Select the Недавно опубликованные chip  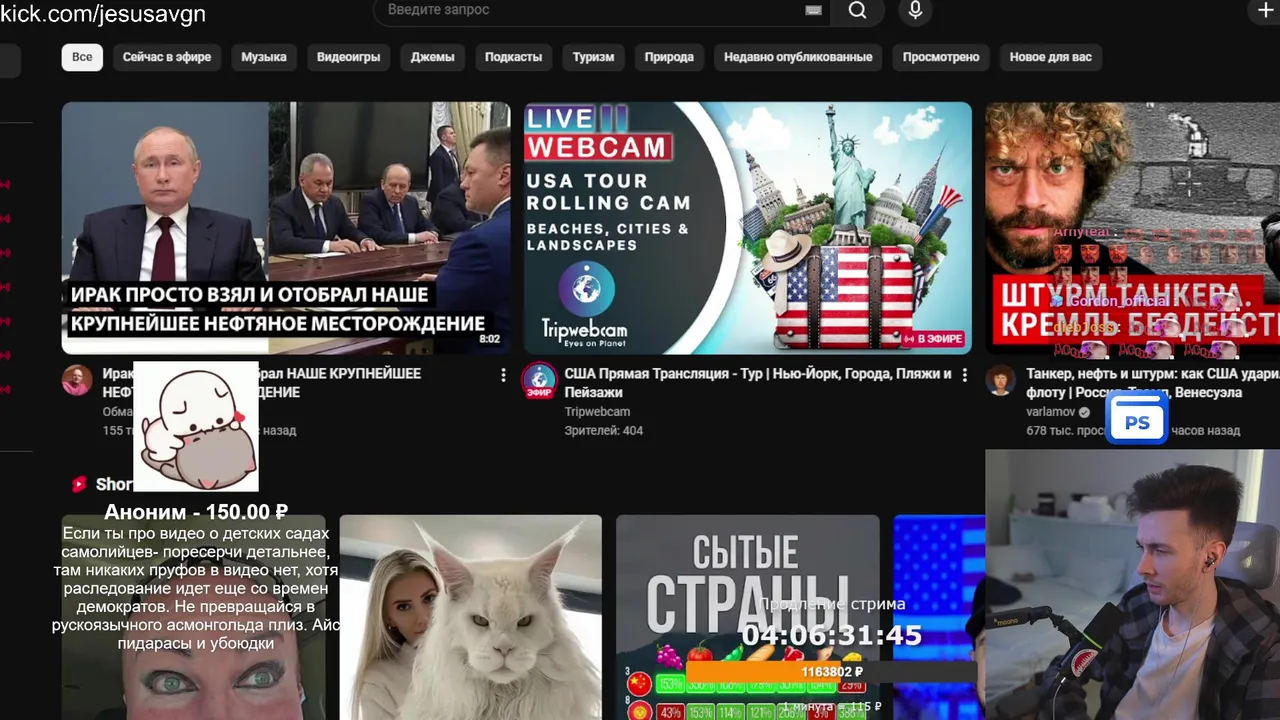coord(798,57)
